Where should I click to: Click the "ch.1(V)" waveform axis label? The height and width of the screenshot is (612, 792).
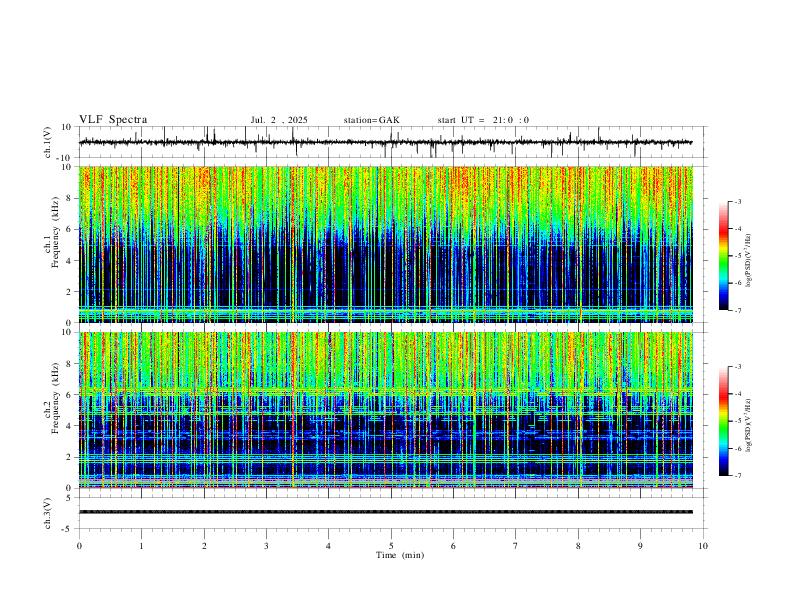coord(48,142)
